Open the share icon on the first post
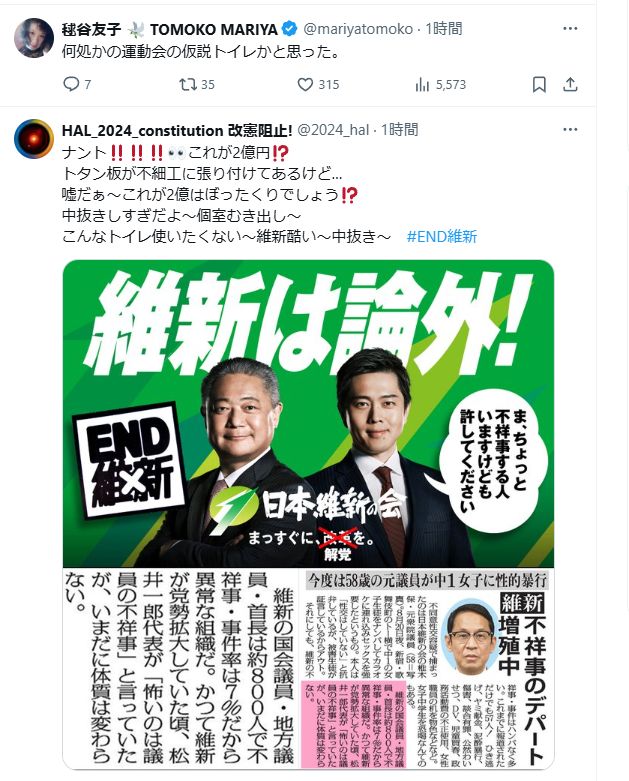This screenshot has width=629, height=781. pos(570,85)
